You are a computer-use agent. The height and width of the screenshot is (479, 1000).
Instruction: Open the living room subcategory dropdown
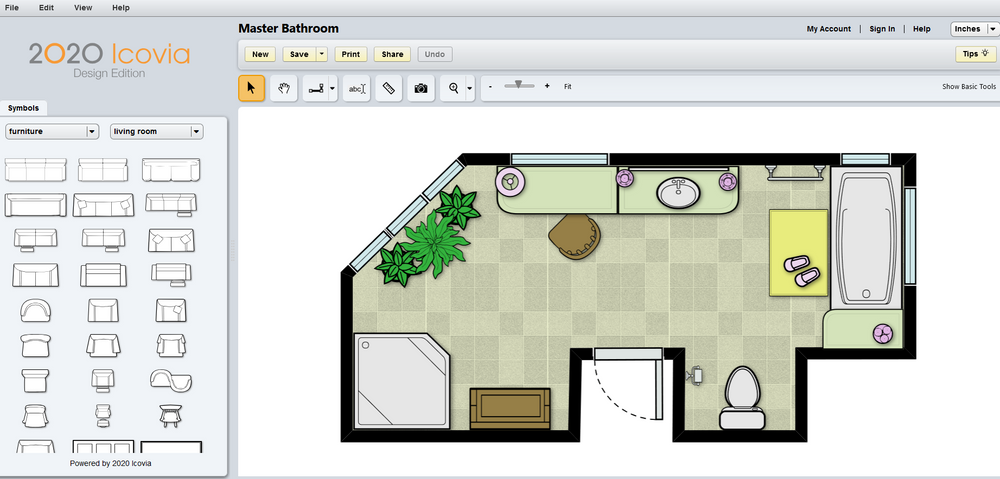[x=196, y=131]
